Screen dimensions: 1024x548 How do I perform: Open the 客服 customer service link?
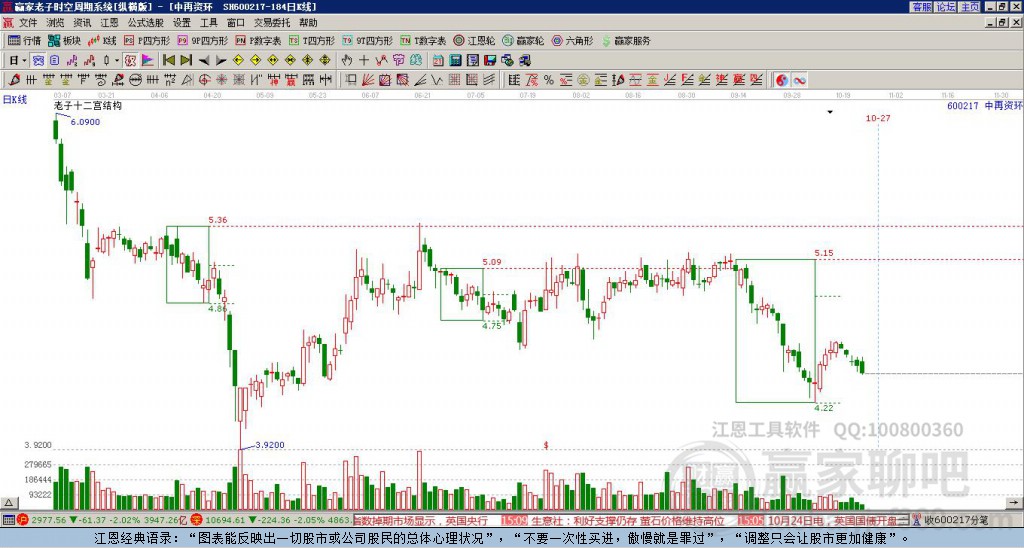click(x=921, y=7)
